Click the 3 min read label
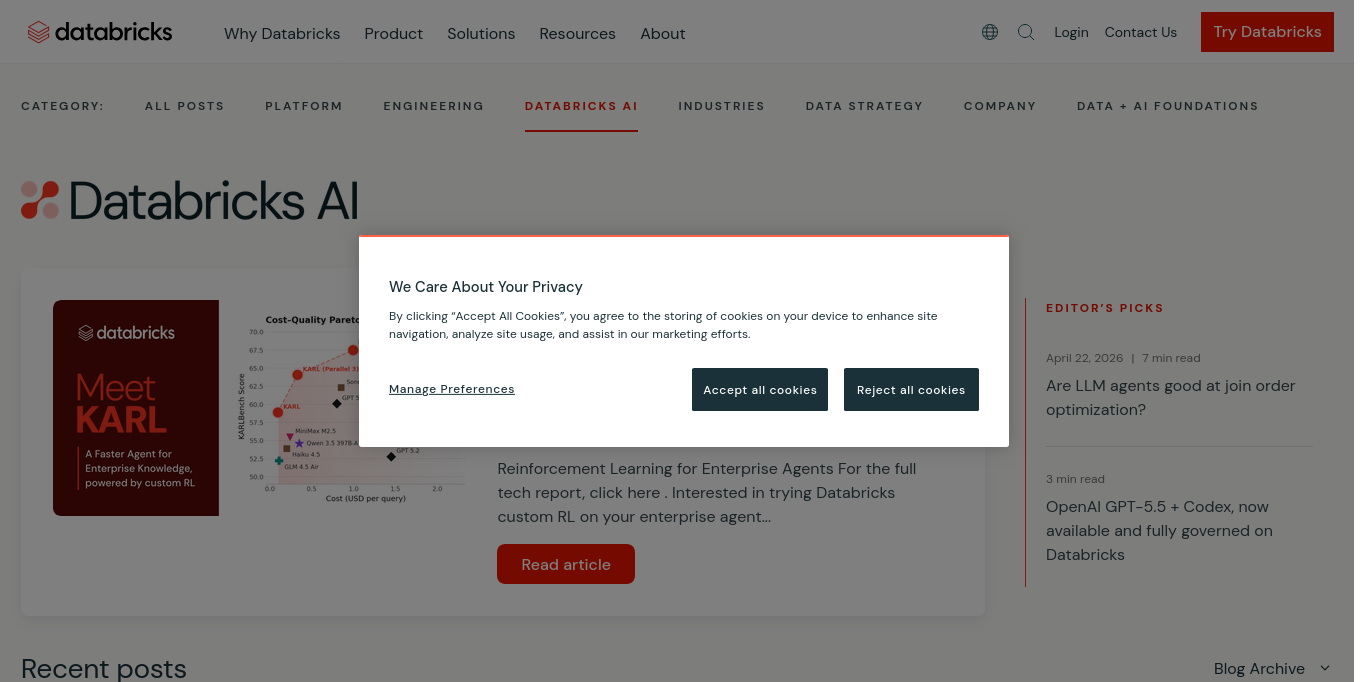Screen dimensions: 1366x682 1075,479
